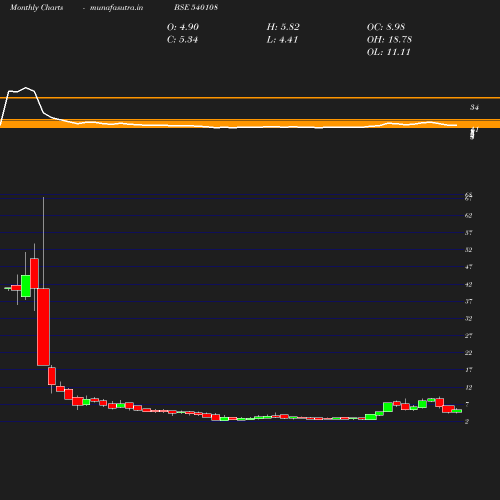This screenshot has width=500, height=500.
Task: Click the price axis label "57"
Action: point(468,233)
